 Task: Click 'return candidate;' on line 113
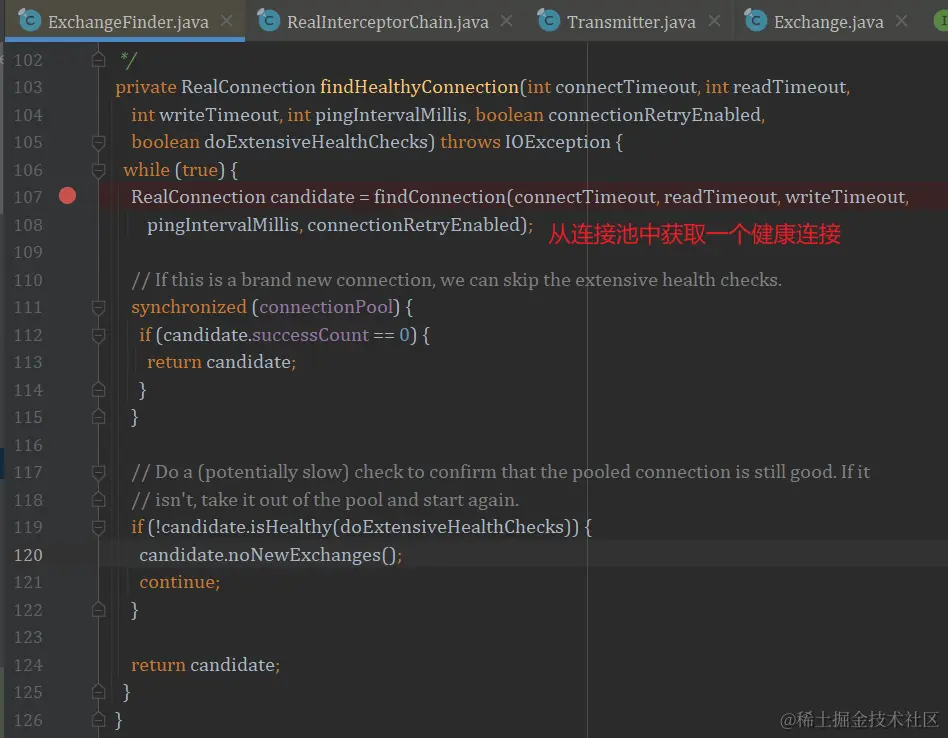point(221,362)
